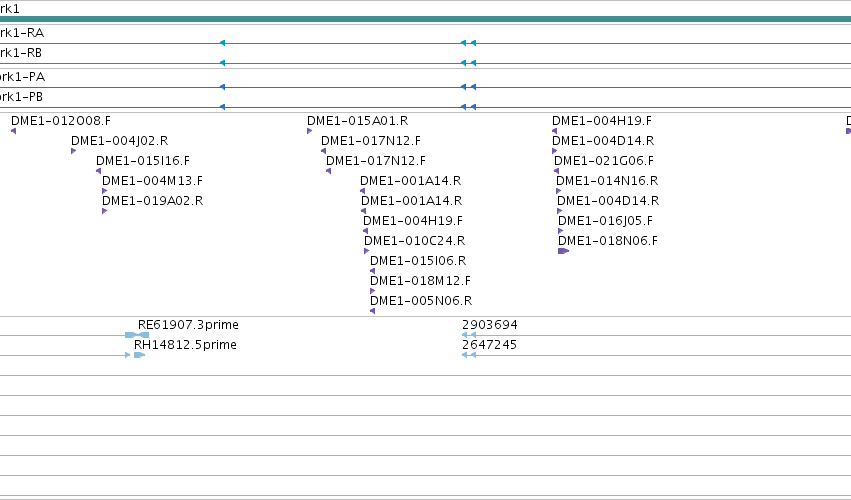Open the rk1-PB protein feature label
The width and height of the screenshot is (851, 500).
coord(21,97)
